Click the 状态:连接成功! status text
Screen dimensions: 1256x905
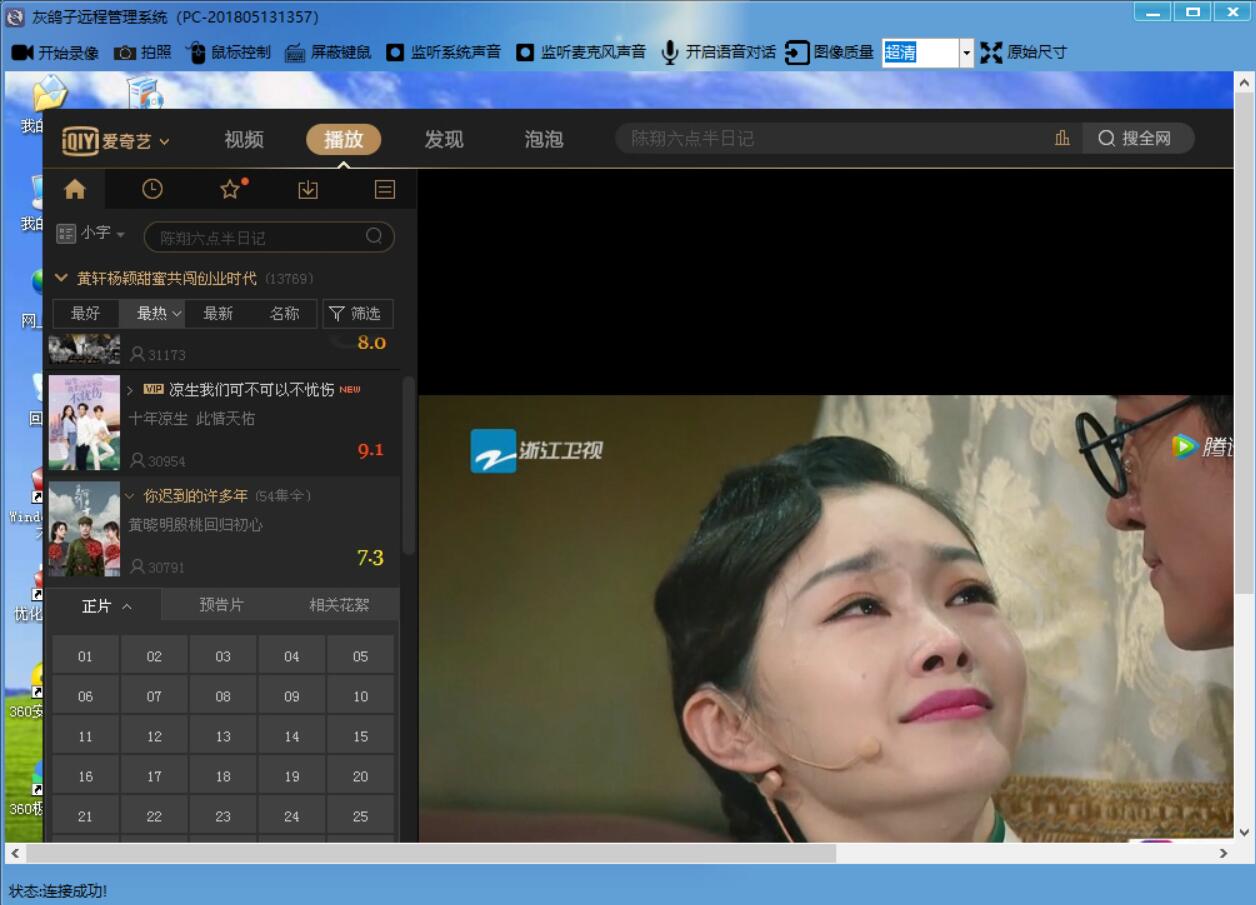point(58,890)
